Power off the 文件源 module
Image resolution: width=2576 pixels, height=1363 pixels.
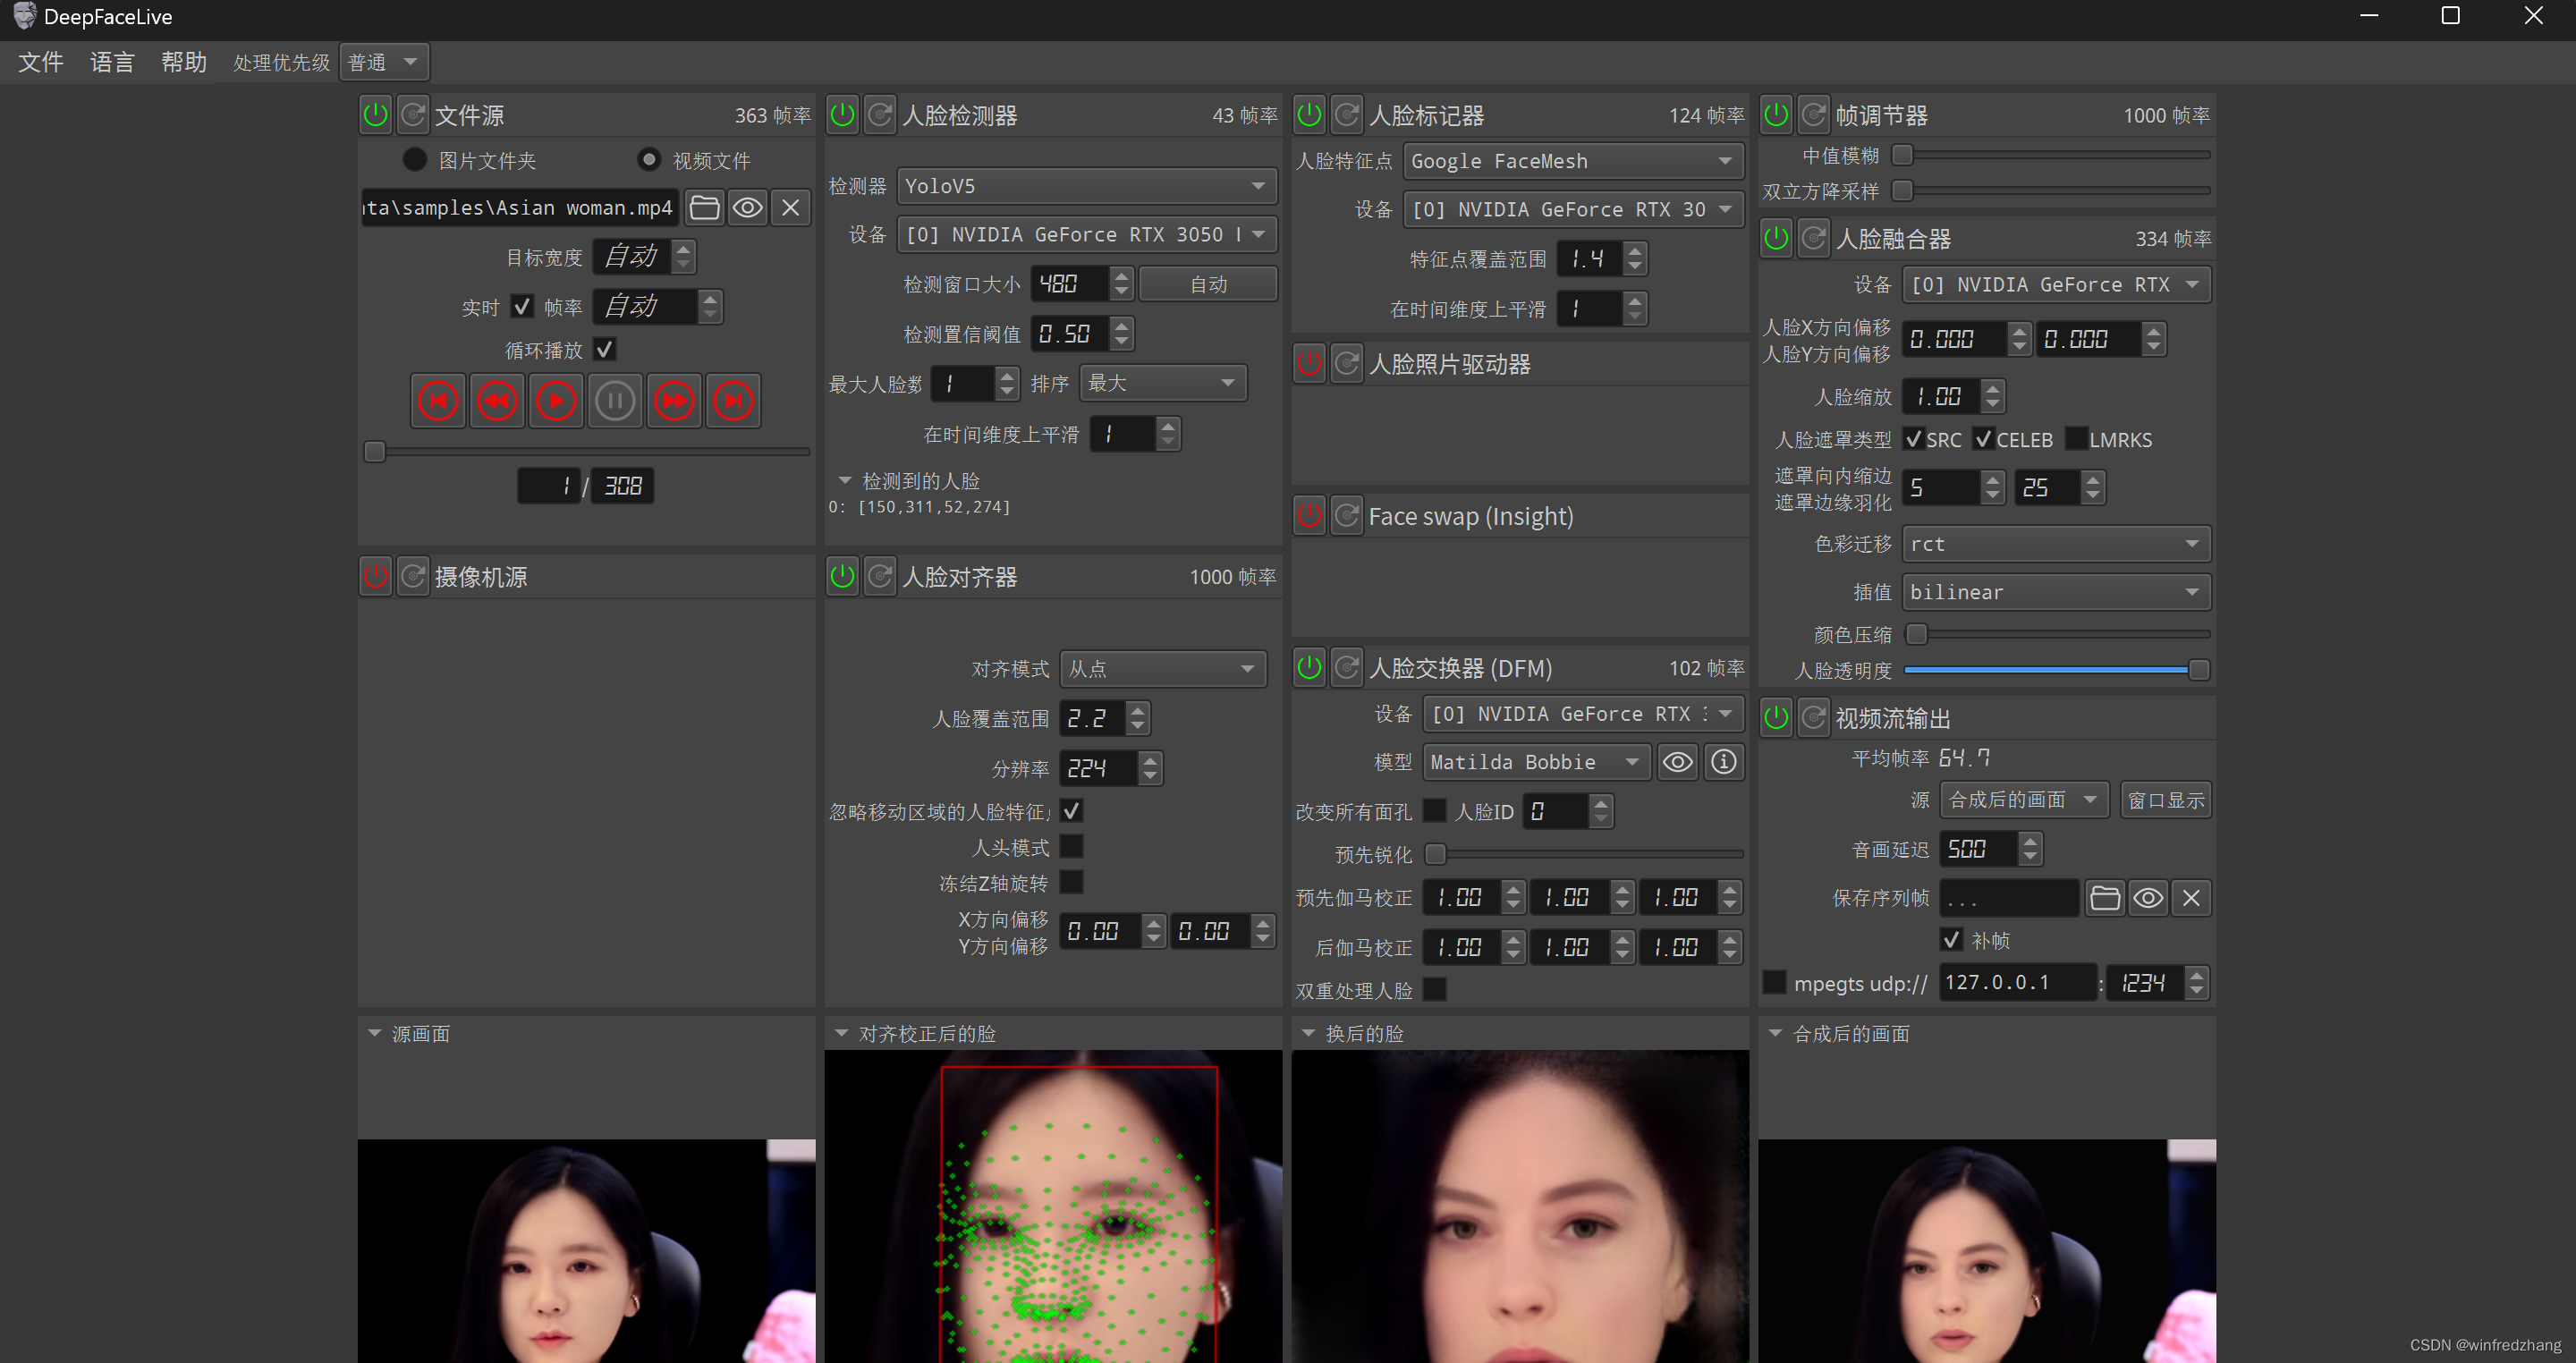click(375, 115)
